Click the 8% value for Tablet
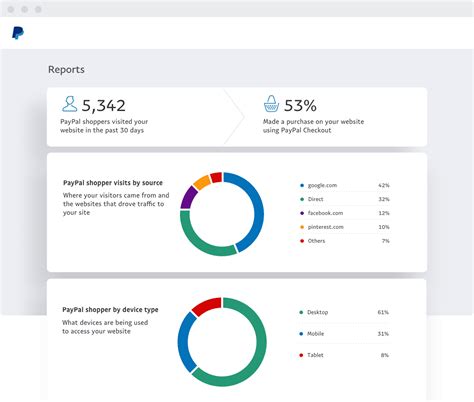Image resolution: width=474 pixels, height=402 pixels. click(x=385, y=355)
